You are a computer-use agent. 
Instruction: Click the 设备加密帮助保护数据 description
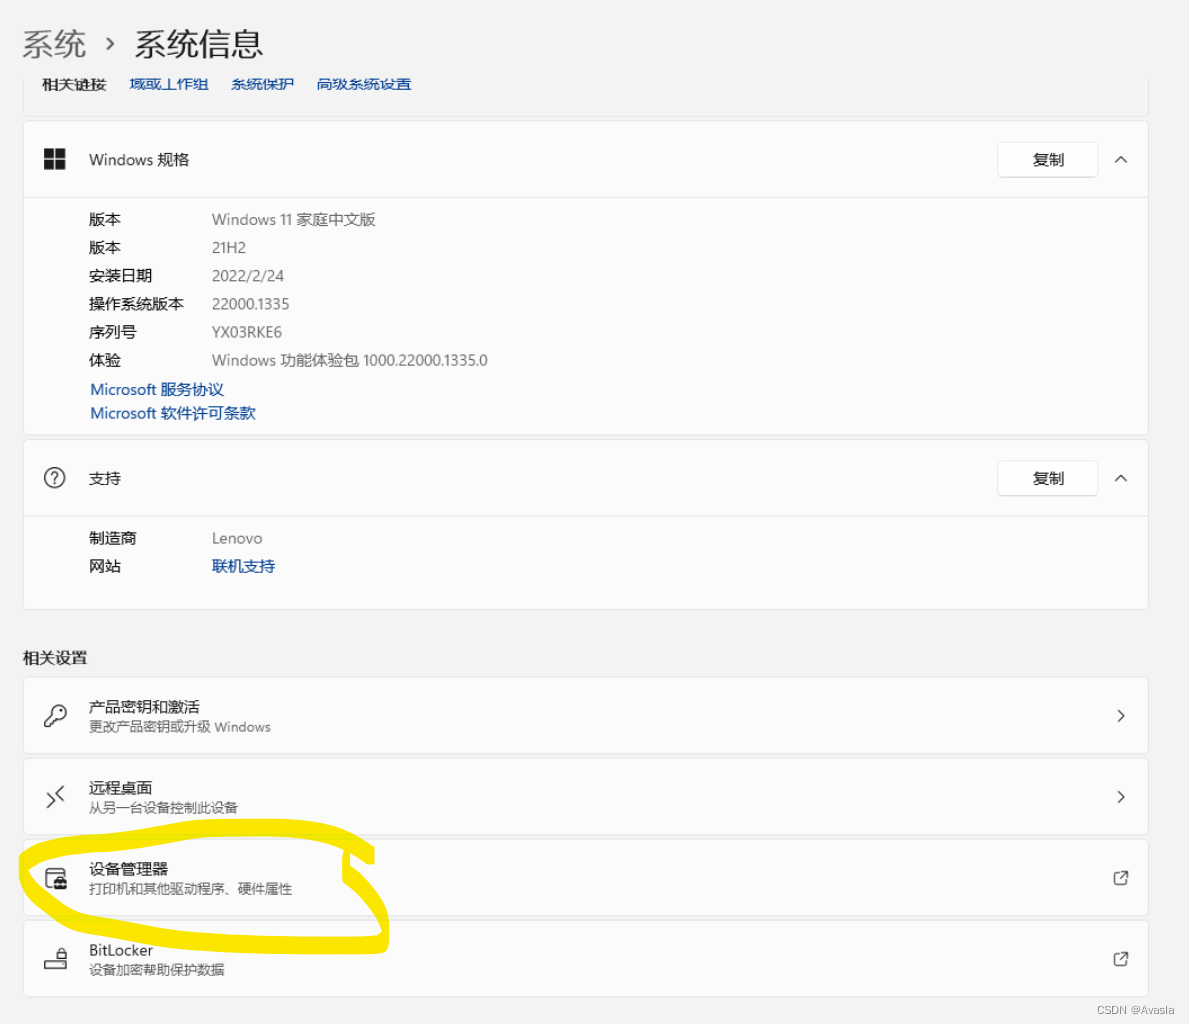tap(156, 969)
